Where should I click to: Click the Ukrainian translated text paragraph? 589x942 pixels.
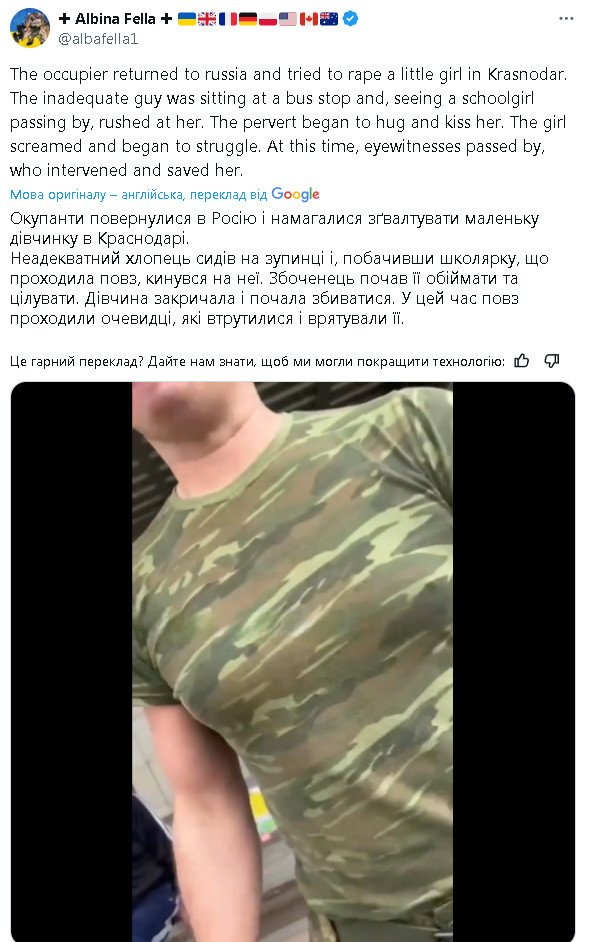click(x=279, y=269)
